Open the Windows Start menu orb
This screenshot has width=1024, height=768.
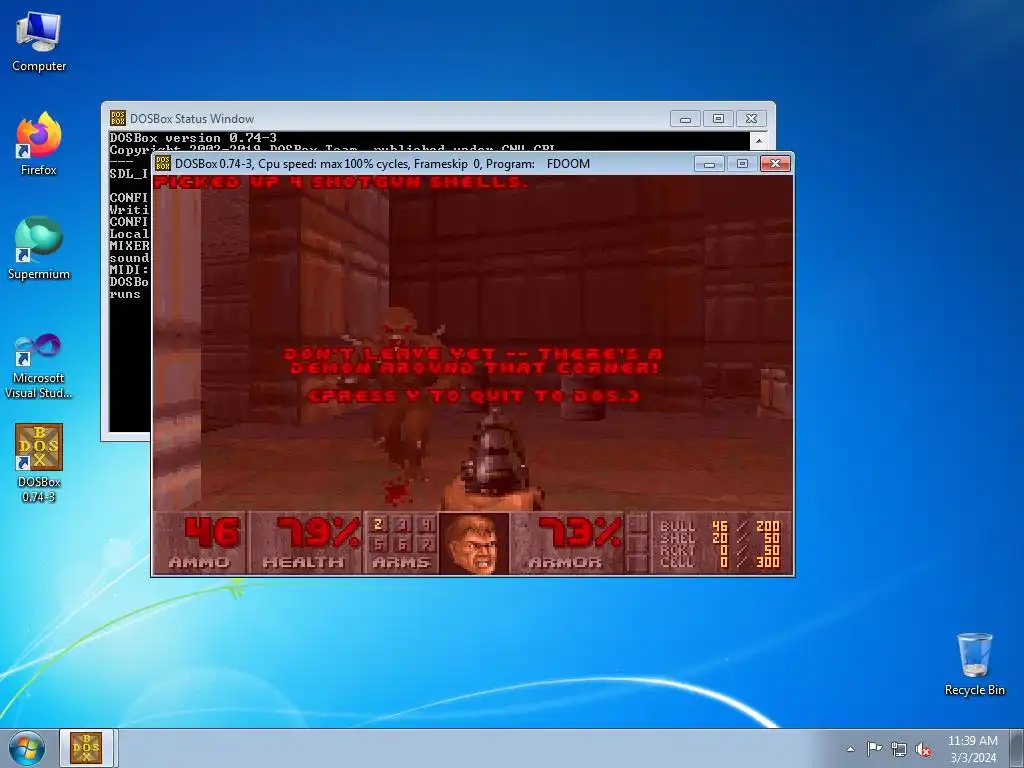[x=27, y=748]
